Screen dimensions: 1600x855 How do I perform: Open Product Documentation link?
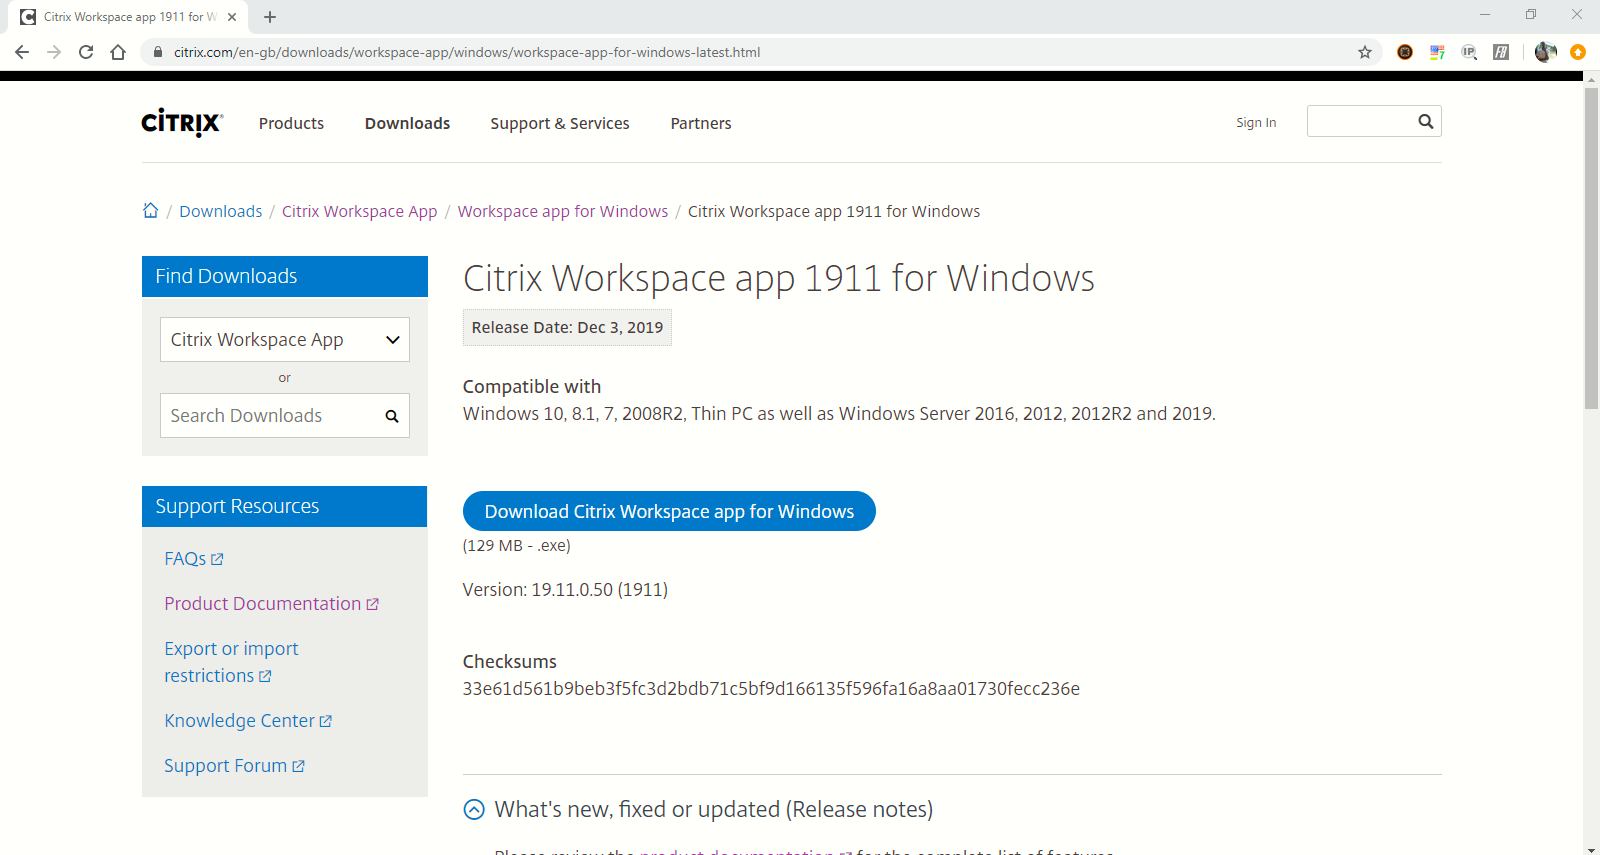coord(272,604)
